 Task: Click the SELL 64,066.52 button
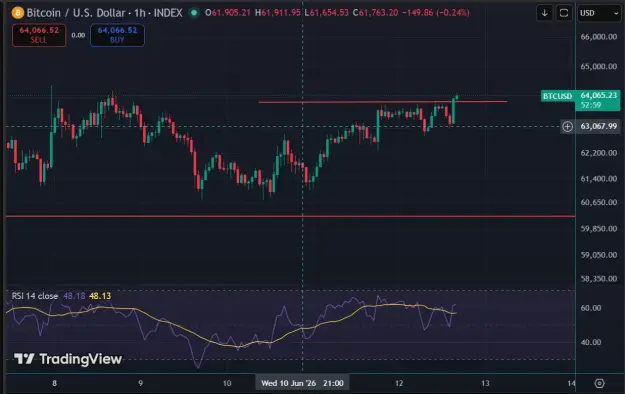(39, 35)
